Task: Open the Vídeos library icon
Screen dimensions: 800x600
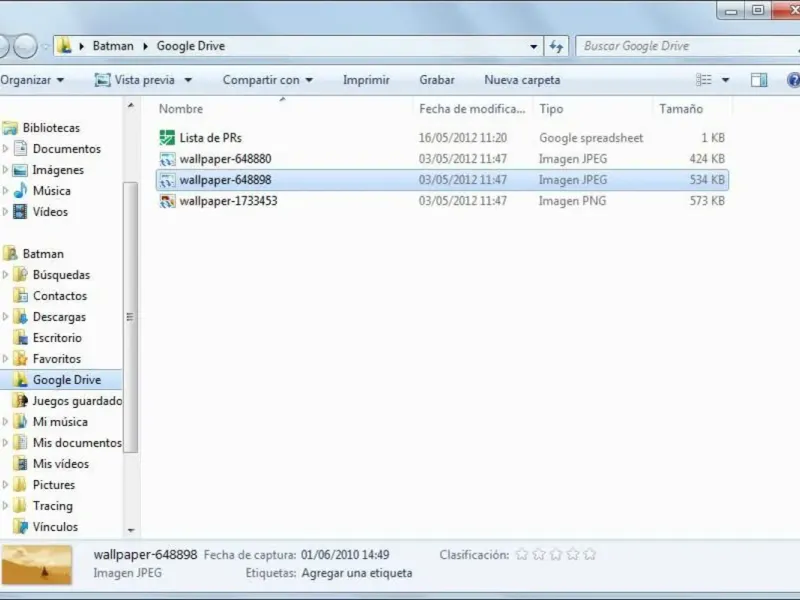Action: (20, 211)
